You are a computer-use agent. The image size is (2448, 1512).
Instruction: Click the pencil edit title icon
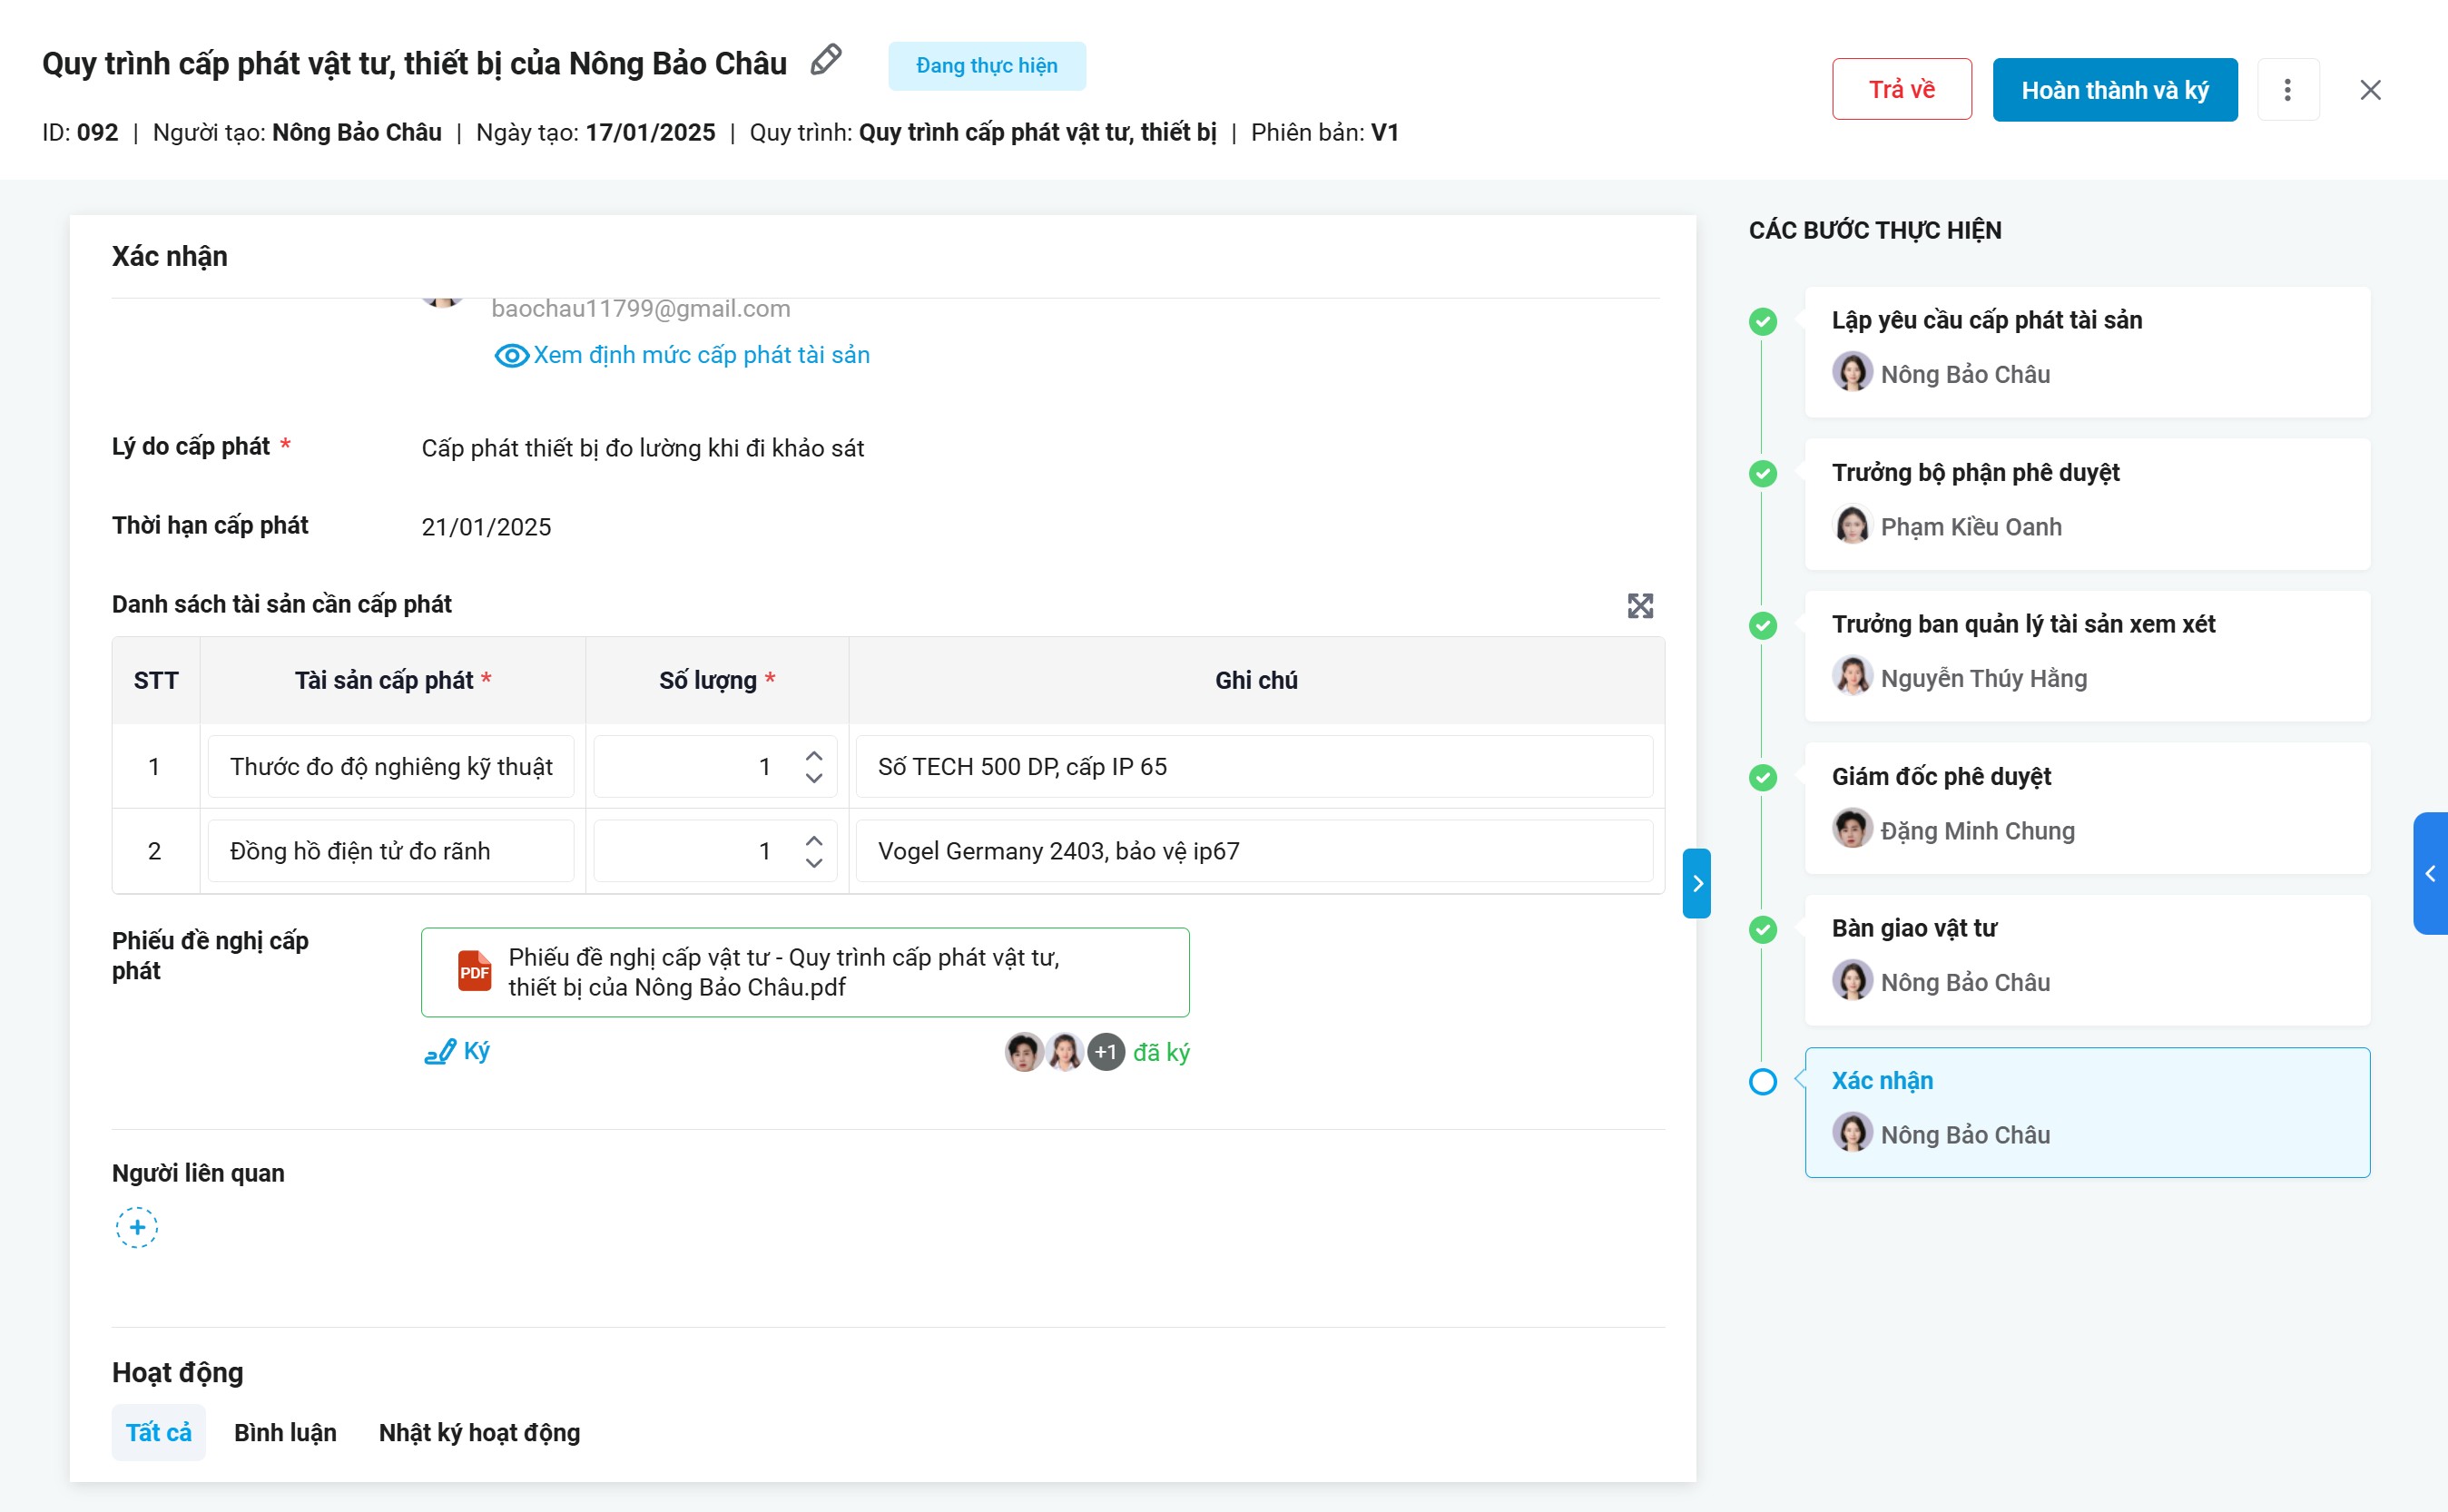[826, 61]
